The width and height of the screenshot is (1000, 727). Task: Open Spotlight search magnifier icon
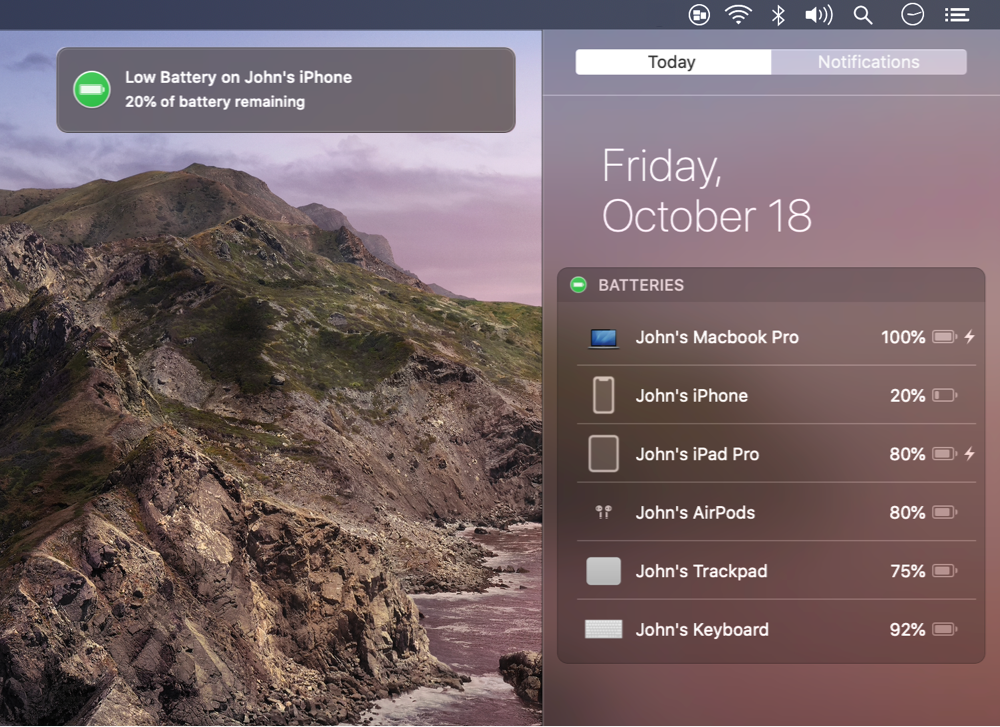(863, 15)
